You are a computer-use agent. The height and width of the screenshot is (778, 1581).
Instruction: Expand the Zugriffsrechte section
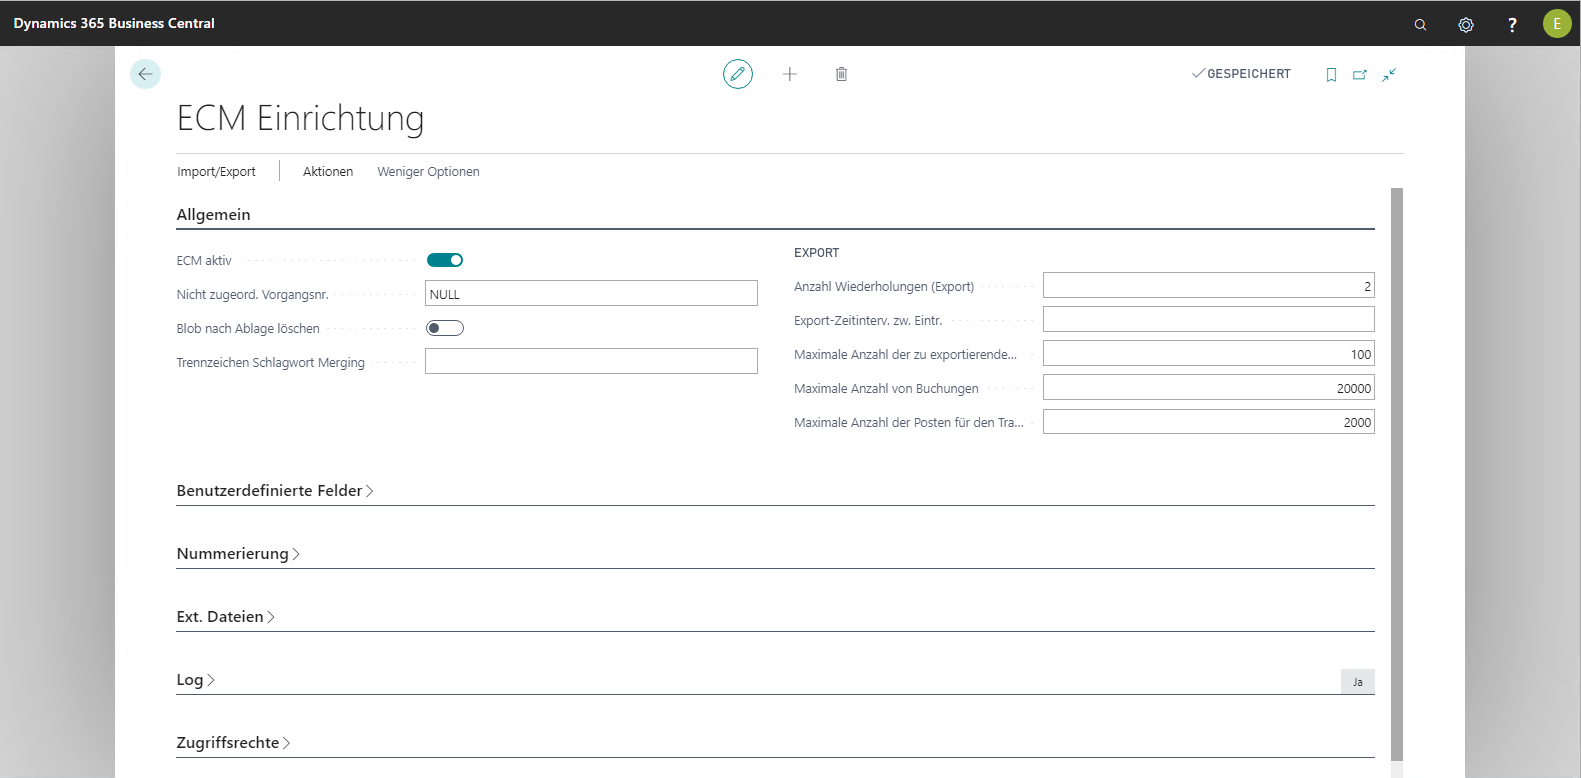click(233, 743)
